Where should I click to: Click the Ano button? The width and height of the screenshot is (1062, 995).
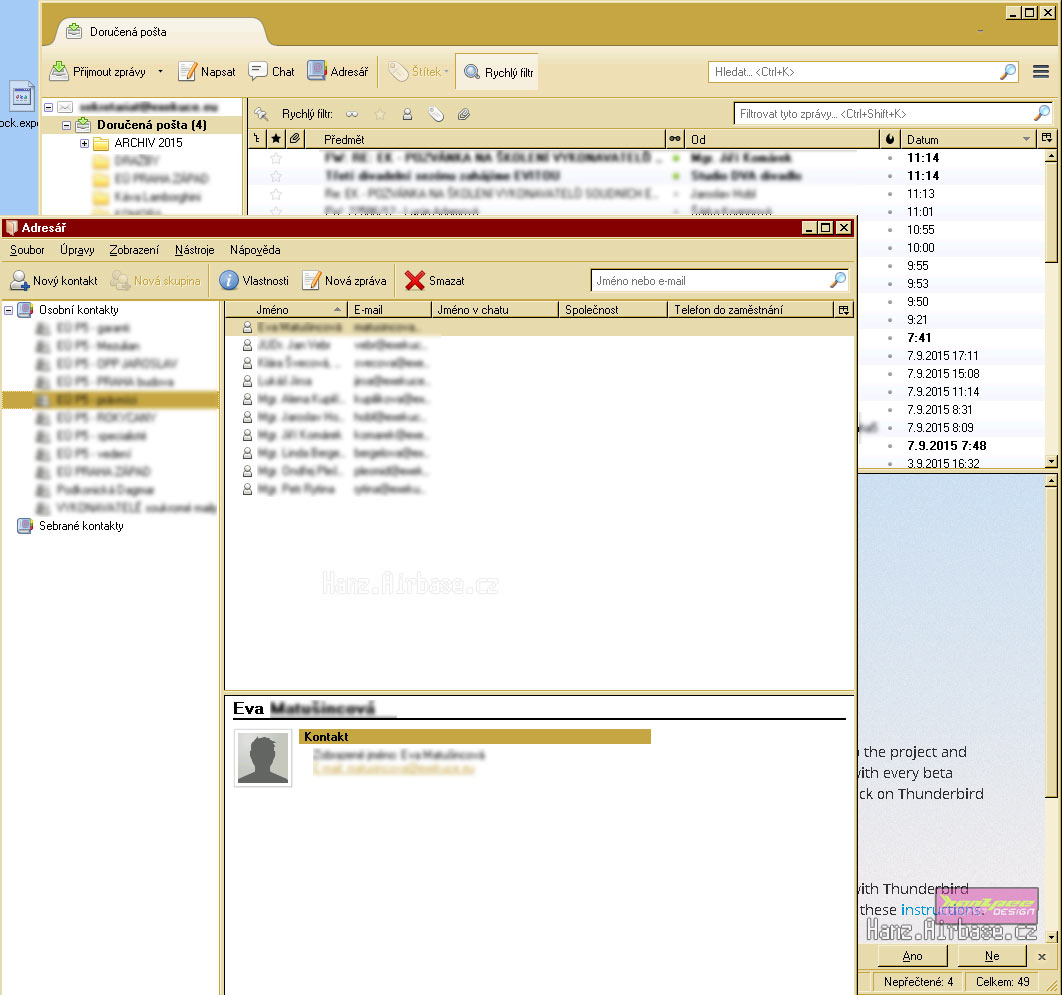pyautogui.click(x=912, y=956)
